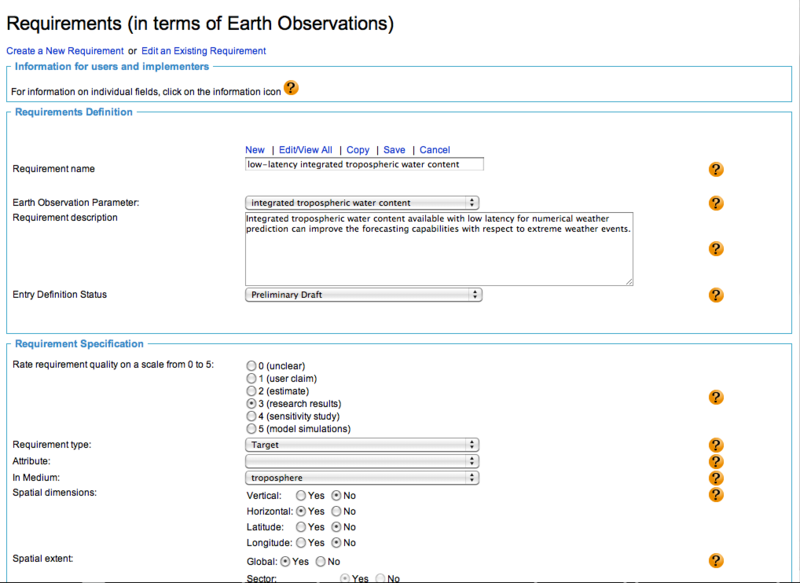Click help icon for requirement quality rating

pyautogui.click(x=715, y=397)
